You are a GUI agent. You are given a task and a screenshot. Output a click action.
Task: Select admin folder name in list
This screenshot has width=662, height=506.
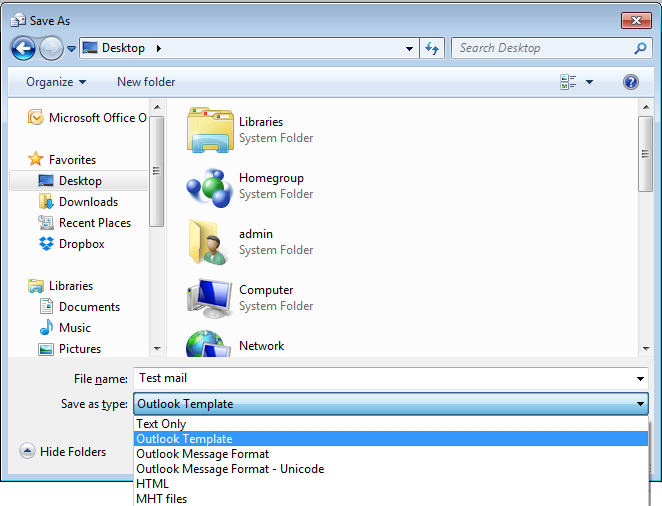point(256,234)
